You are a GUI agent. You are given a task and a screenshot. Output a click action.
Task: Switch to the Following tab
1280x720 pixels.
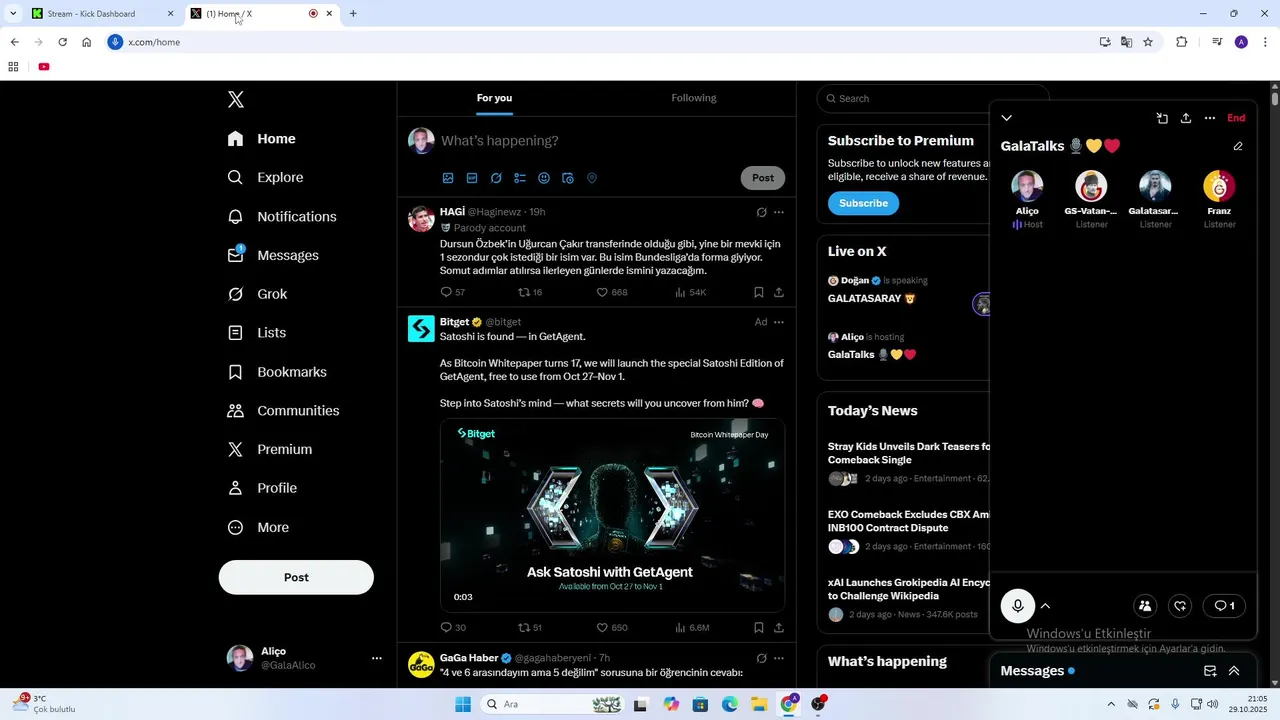(694, 98)
